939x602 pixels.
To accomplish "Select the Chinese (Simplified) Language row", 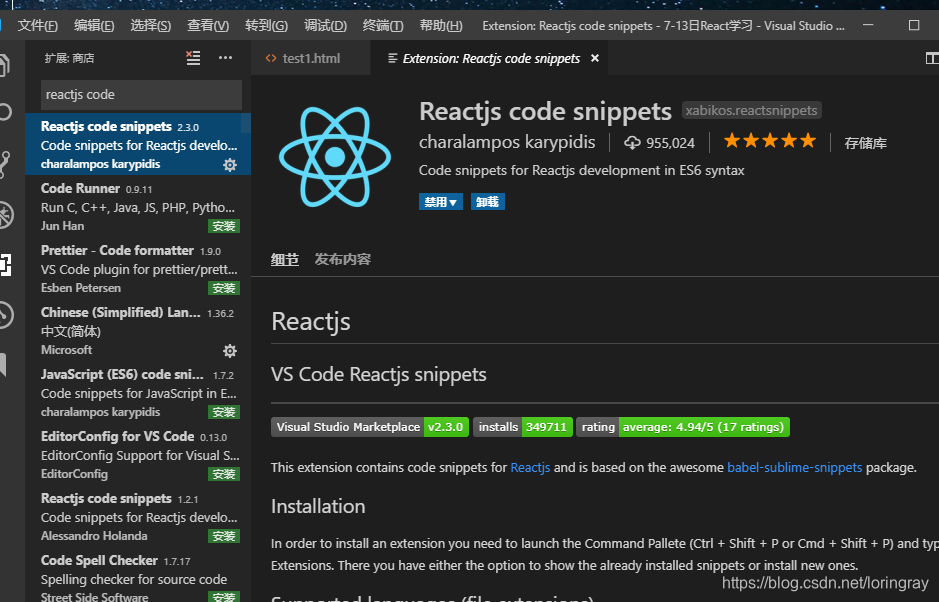I will pos(138,331).
